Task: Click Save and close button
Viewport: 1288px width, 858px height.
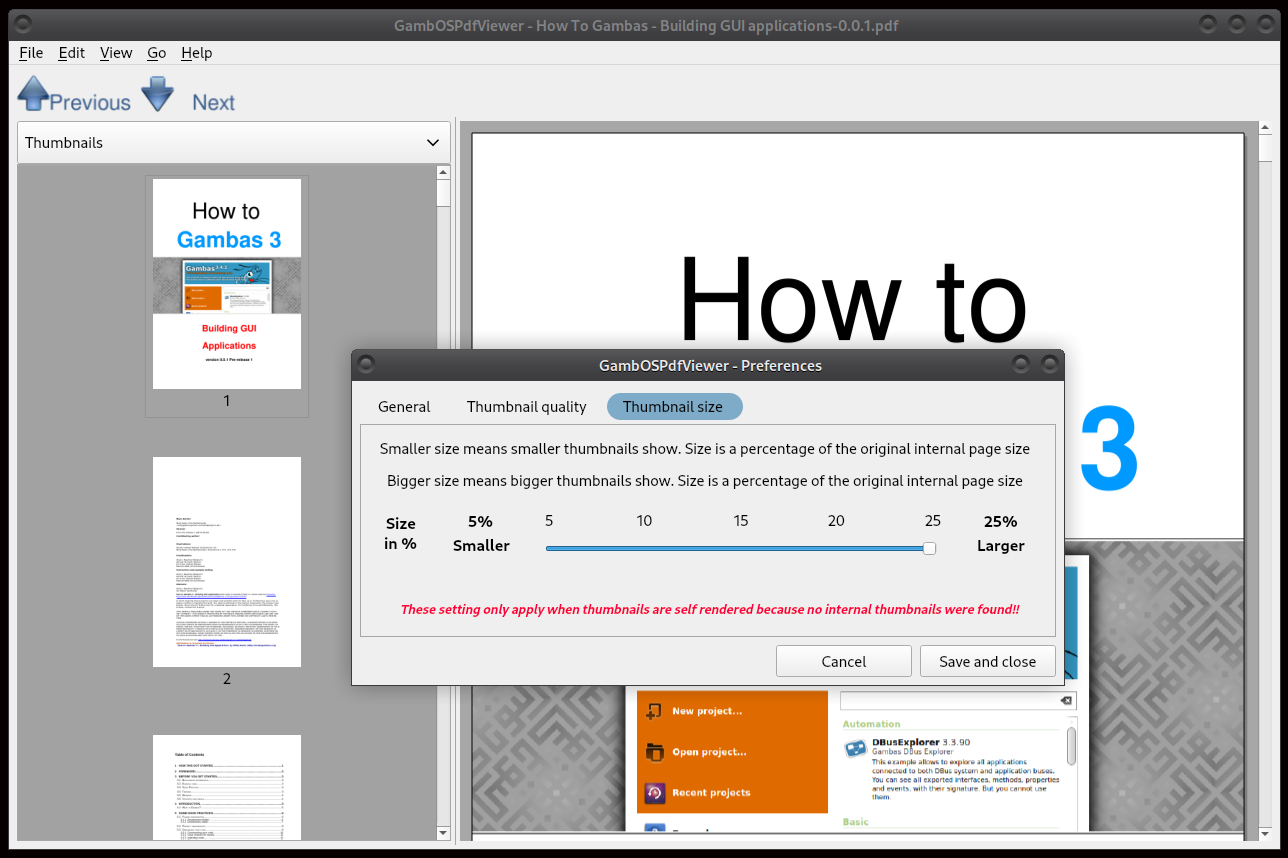Action: [987, 661]
